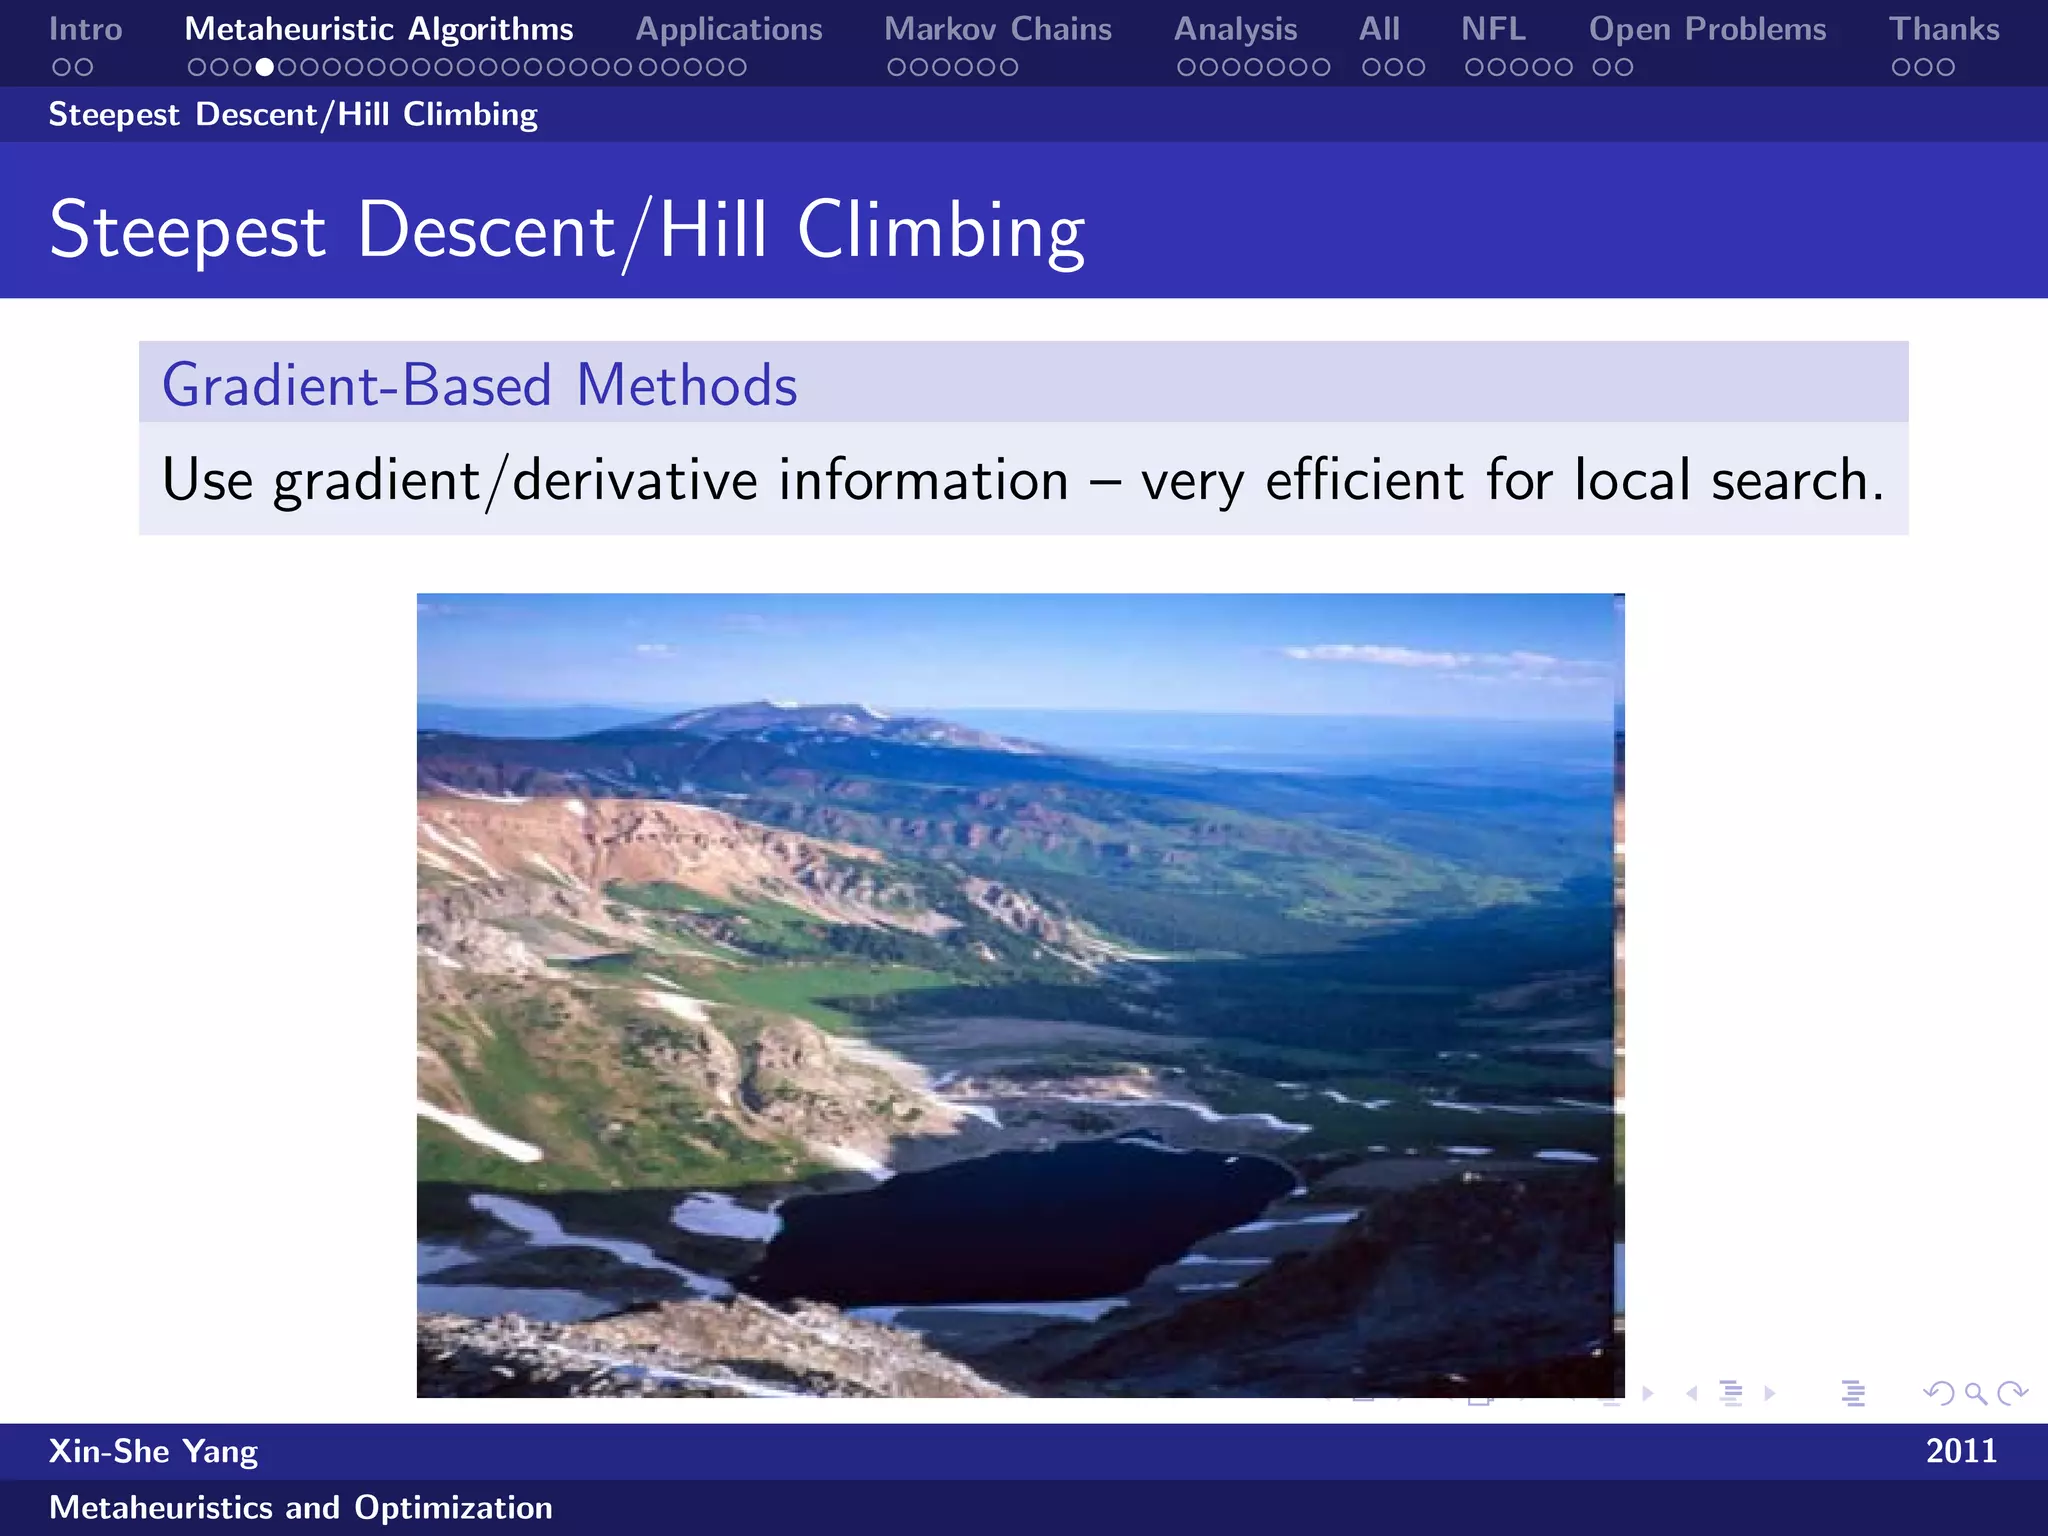Select first slide dot under Metaheuristic Algorithms
Image resolution: width=2048 pixels, height=1536 pixels.
(x=197, y=67)
